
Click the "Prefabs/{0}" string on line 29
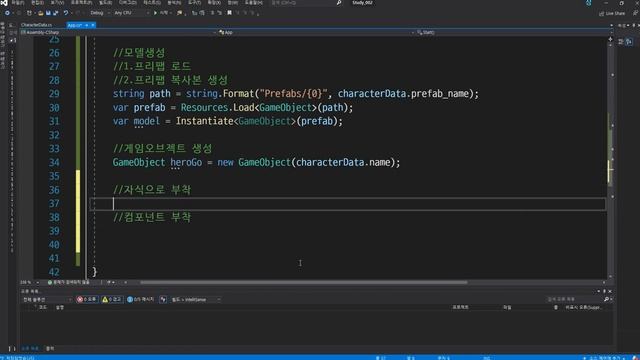[293, 94]
